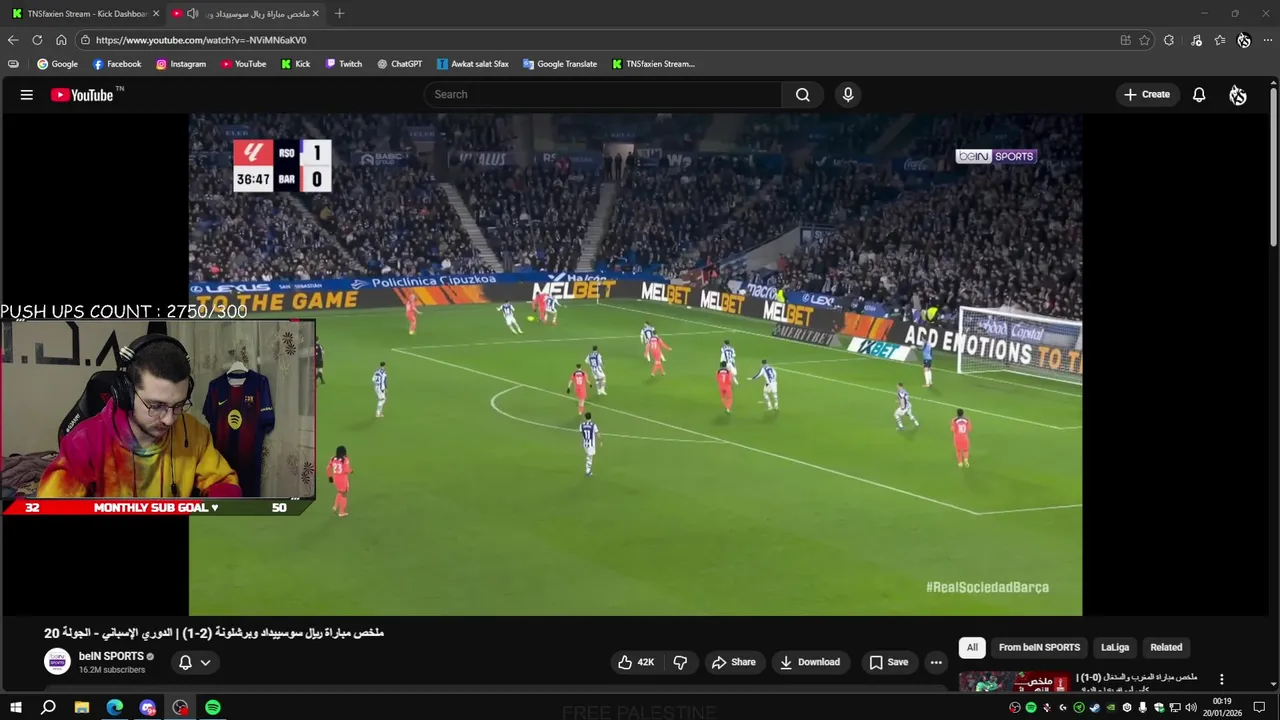Screen dimensions: 1280x720
Task: Click the video player to pause playback
Action: pos(635,365)
